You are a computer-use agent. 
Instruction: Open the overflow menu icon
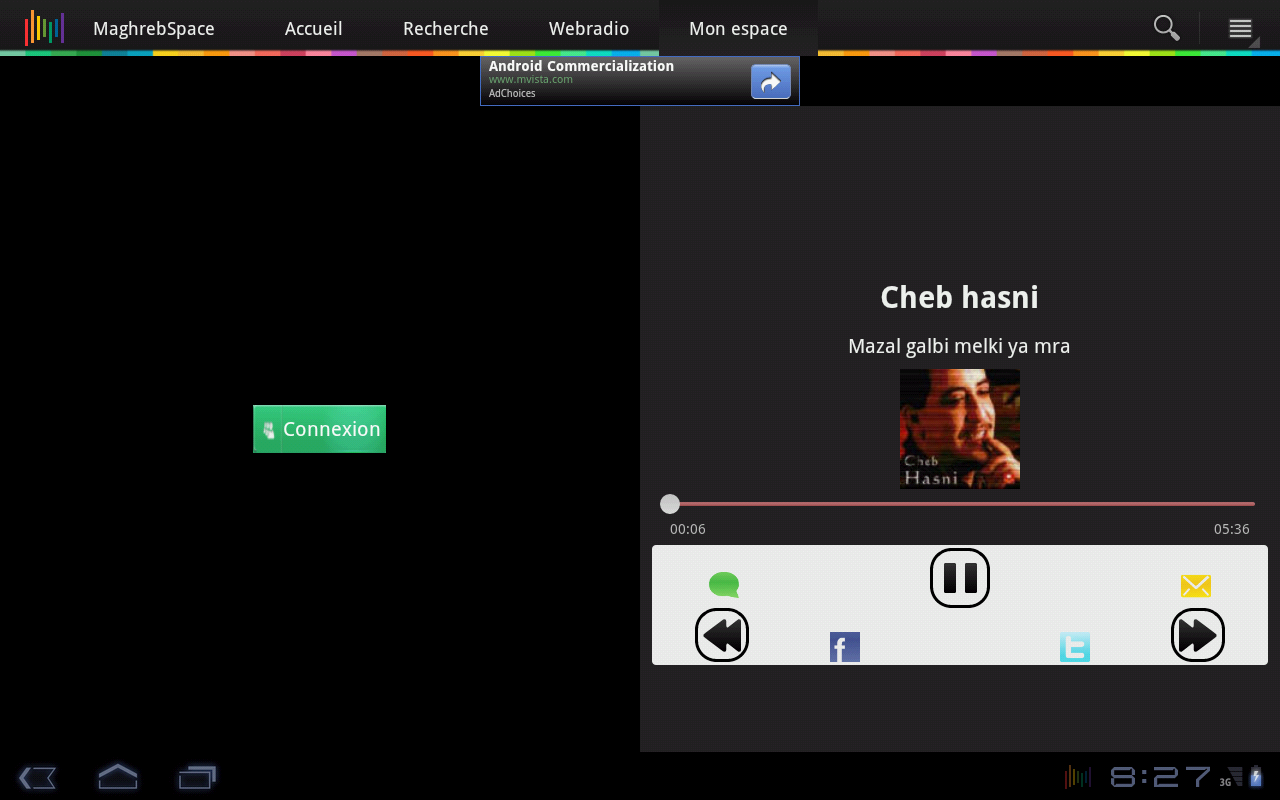[x=1241, y=29]
